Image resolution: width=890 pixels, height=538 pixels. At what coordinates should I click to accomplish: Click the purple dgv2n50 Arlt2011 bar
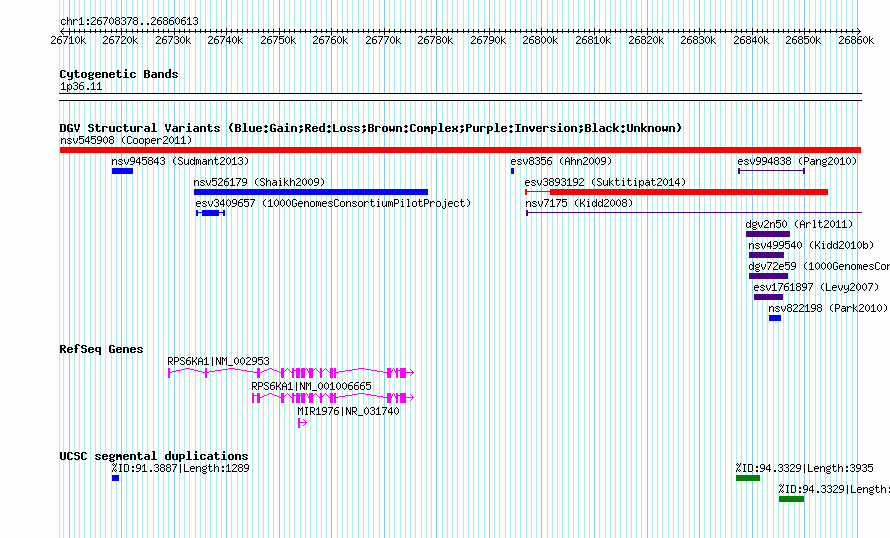(767, 234)
